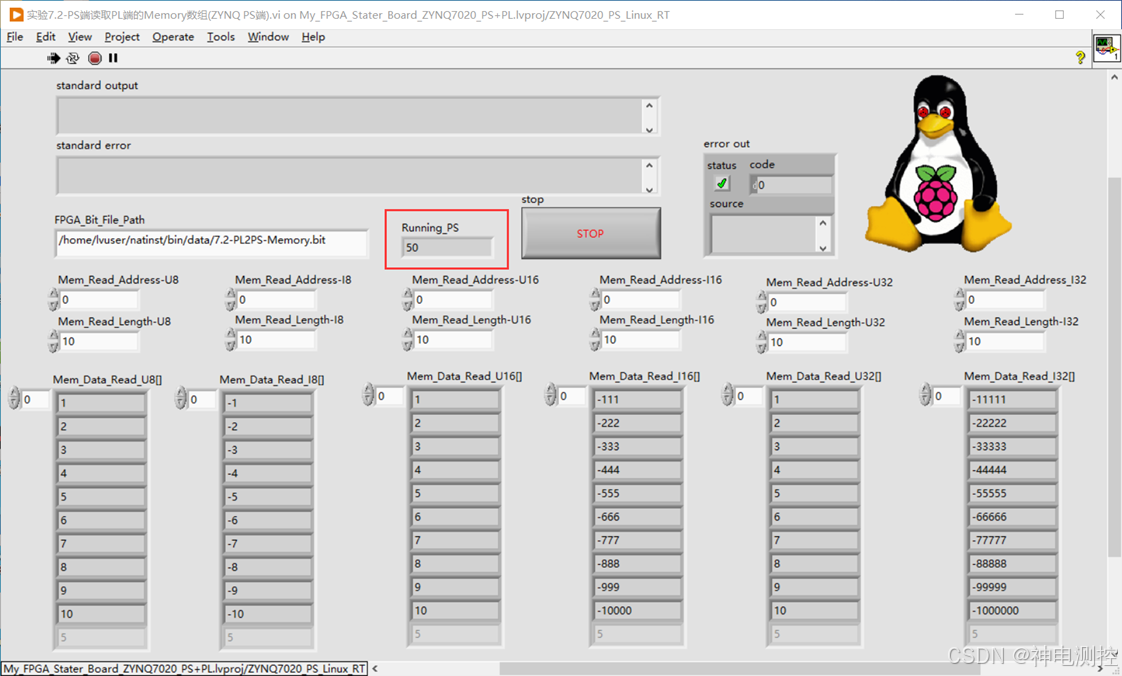Click the Mem_Data_Read_U16[] array index stepper

(369, 394)
